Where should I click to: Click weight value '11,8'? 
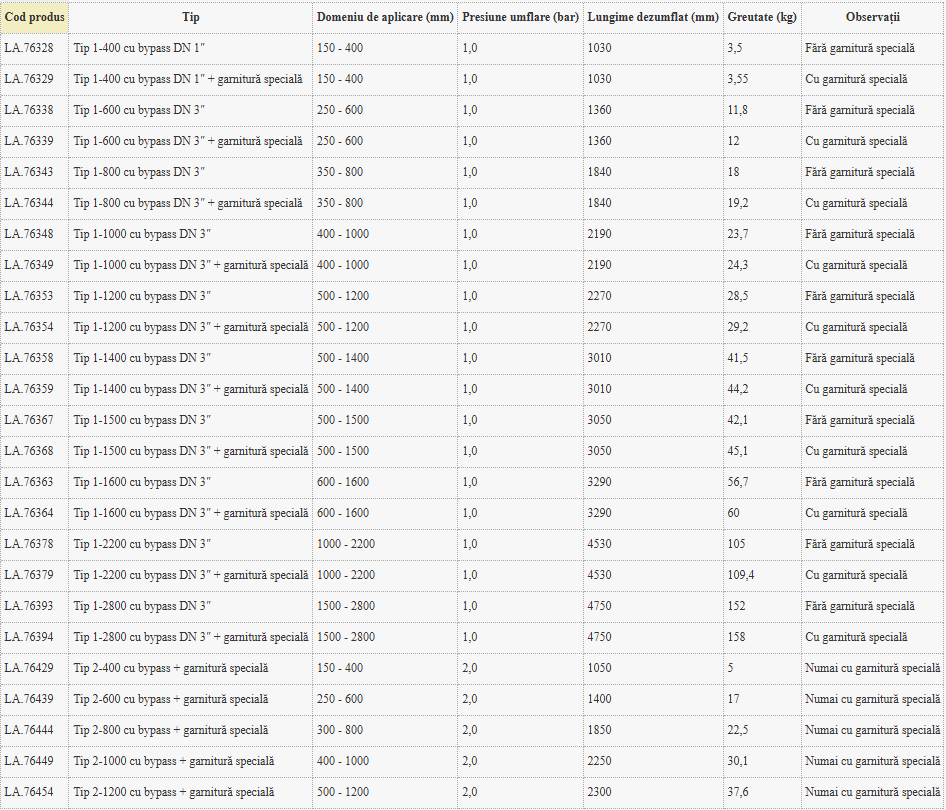click(x=738, y=110)
